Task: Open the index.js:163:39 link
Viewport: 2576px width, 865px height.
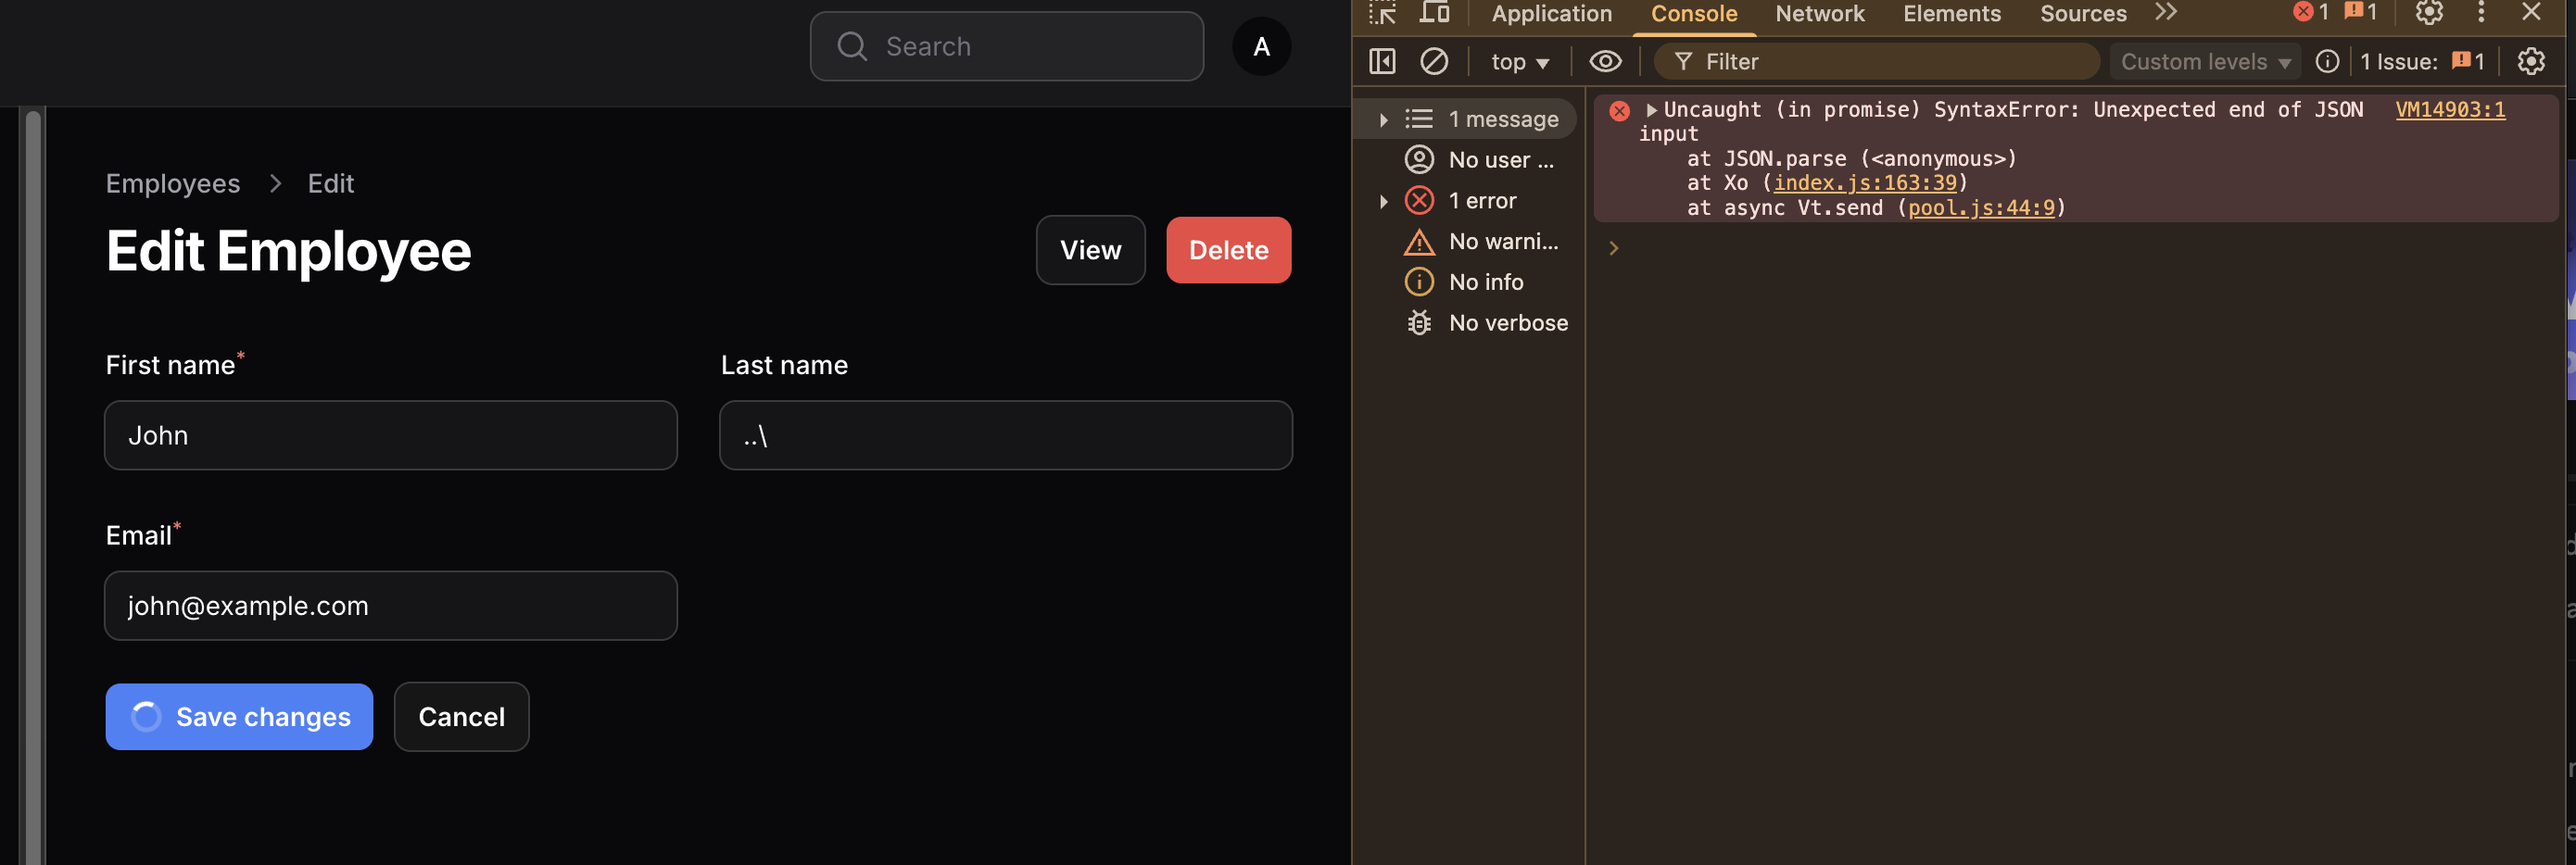Action: click(1864, 183)
